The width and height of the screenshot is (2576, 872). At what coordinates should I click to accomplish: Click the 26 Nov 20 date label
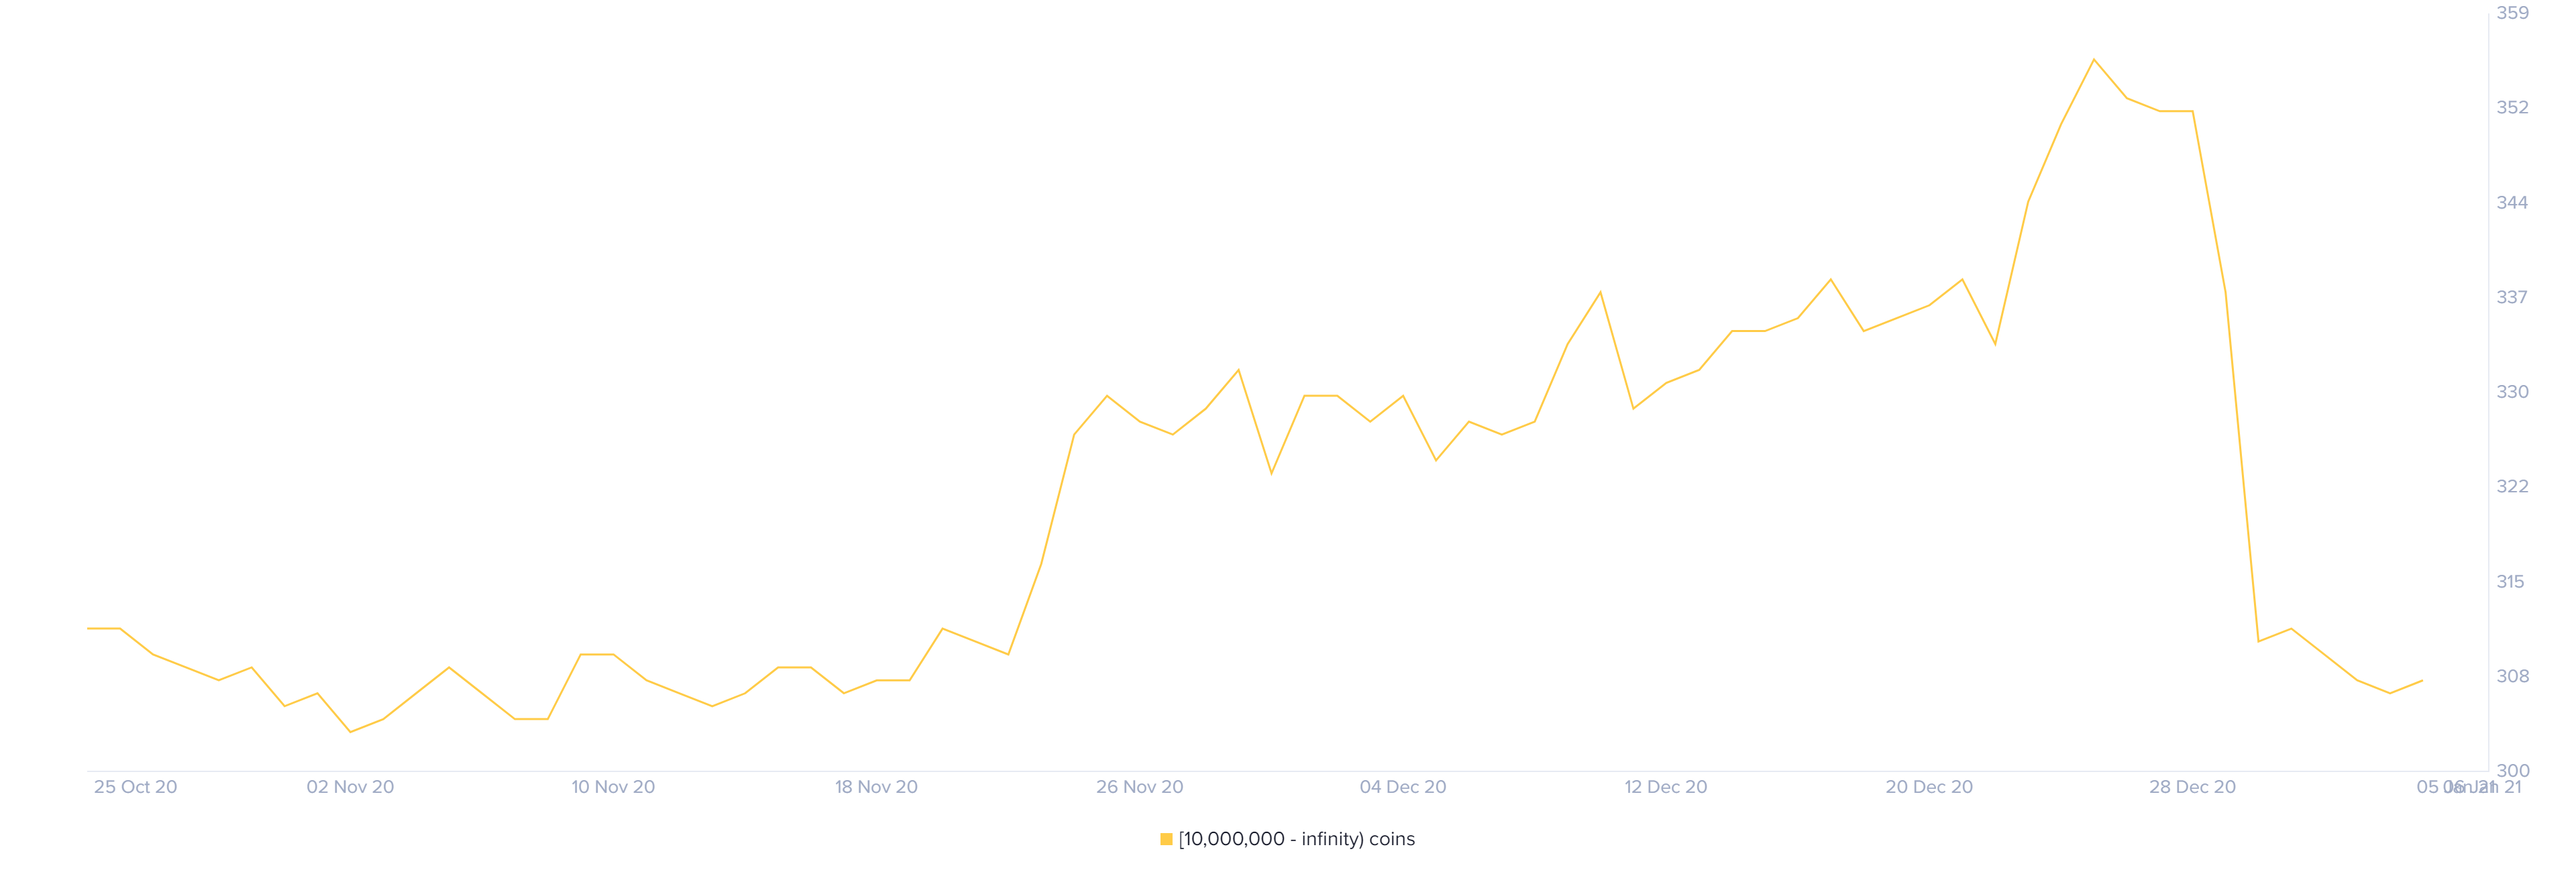(1140, 787)
